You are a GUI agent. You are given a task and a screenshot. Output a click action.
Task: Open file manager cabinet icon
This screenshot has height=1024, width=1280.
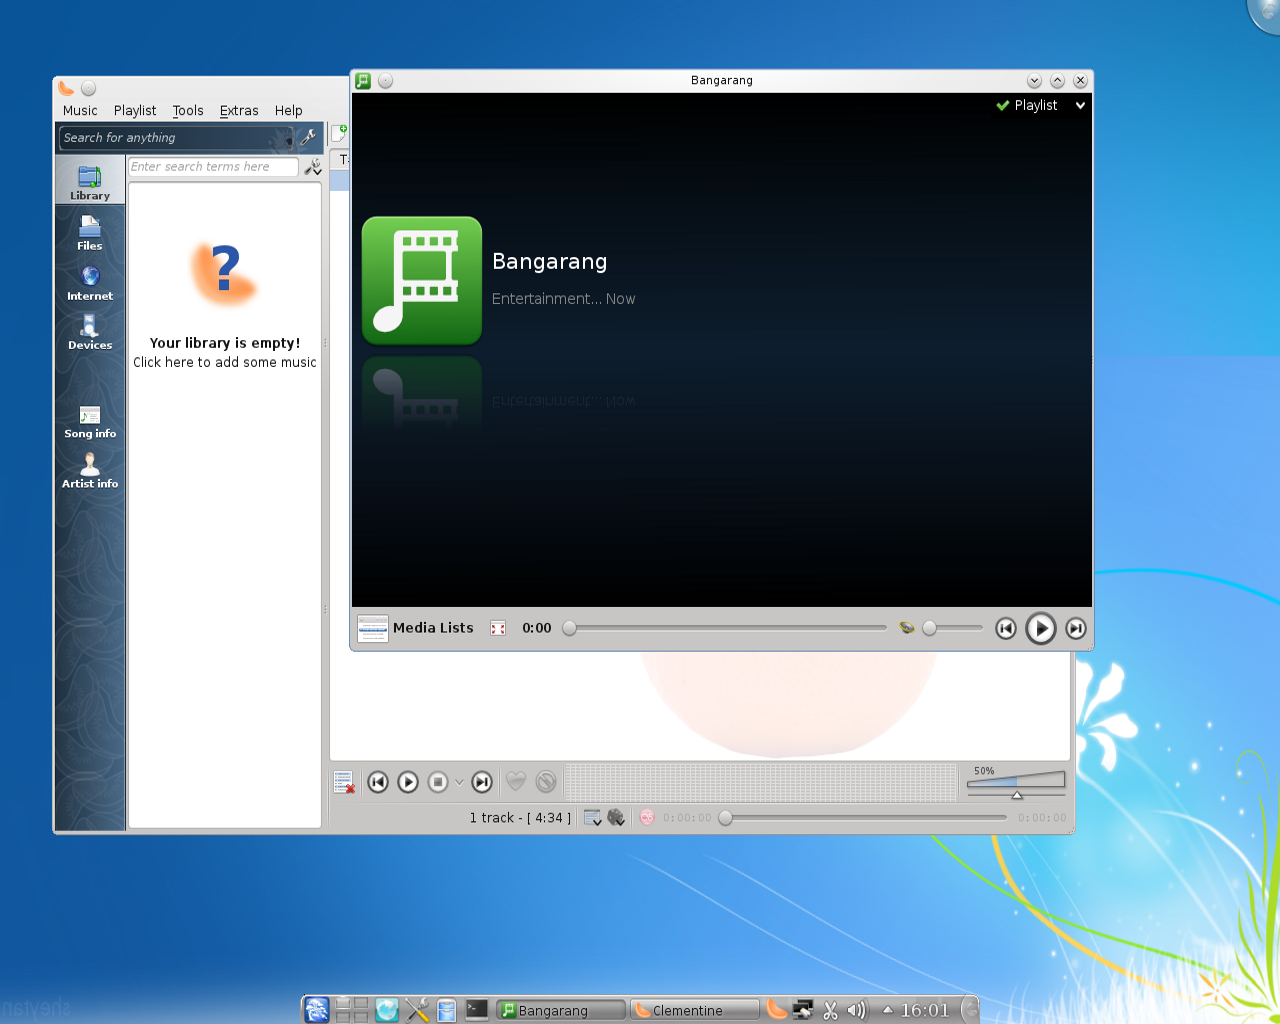point(447,1010)
